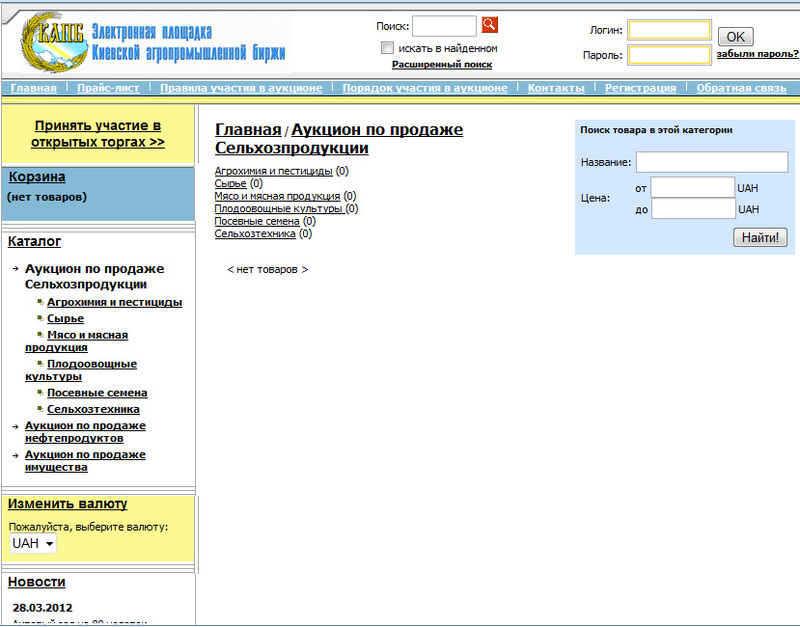Viewport: 800px width, 627px height.
Task: Open the 'Корзина' cart link
Action: tap(37, 177)
